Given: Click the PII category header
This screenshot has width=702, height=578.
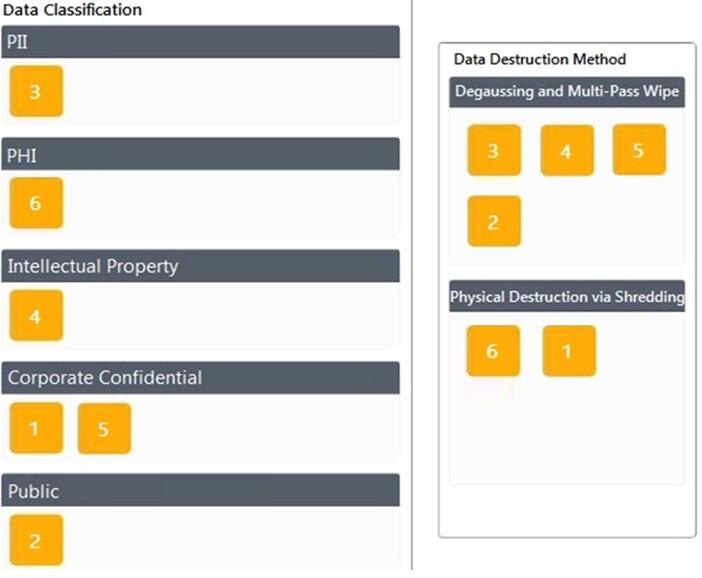Looking at the screenshot, I should point(201,42).
